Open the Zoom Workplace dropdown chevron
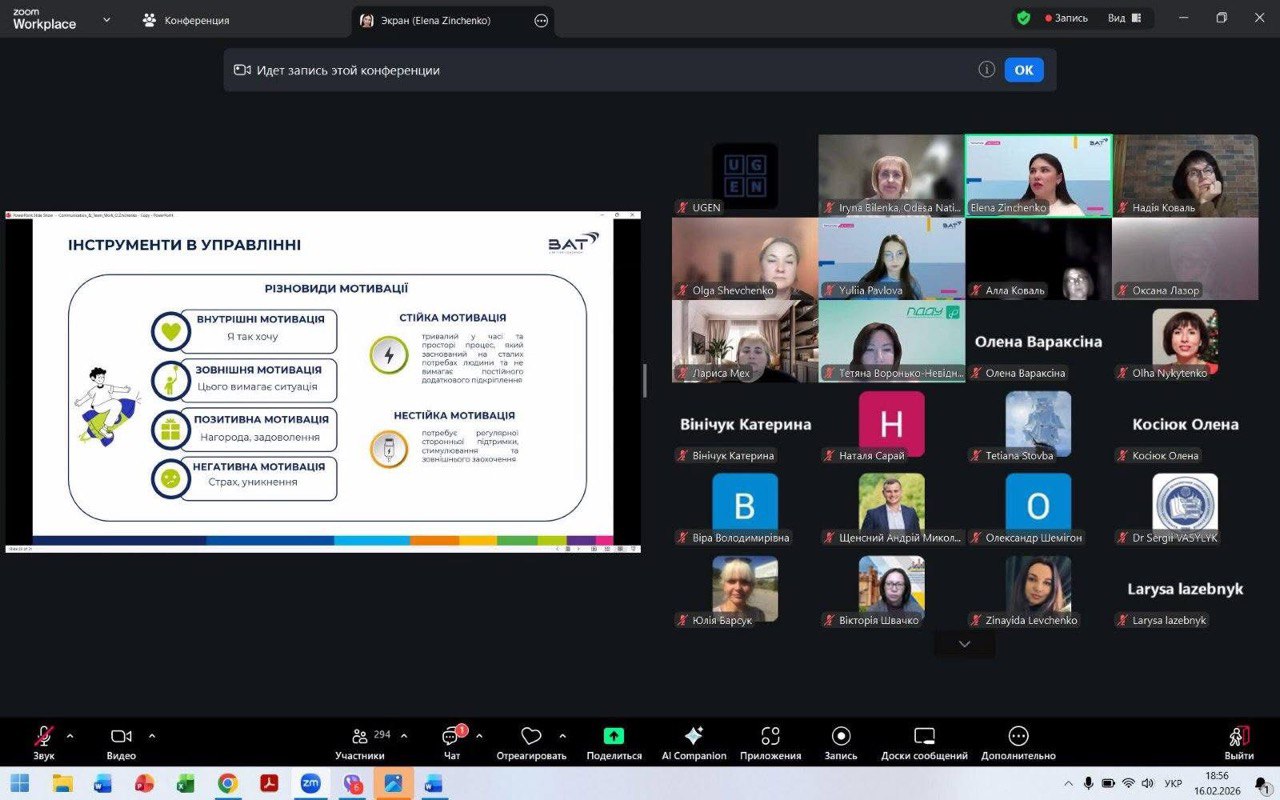This screenshot has height=800, width=1280. click(x=107, y=19)
